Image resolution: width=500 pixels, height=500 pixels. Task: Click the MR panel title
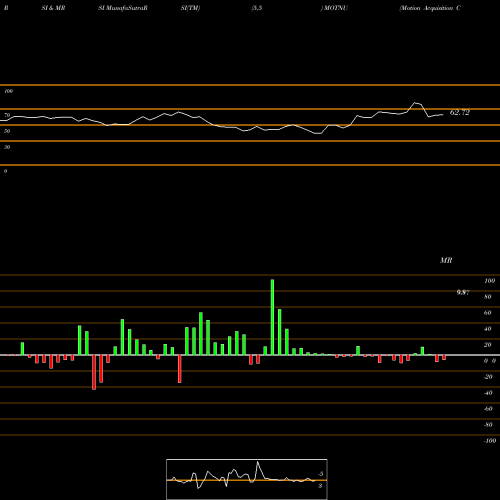[446, 260]
